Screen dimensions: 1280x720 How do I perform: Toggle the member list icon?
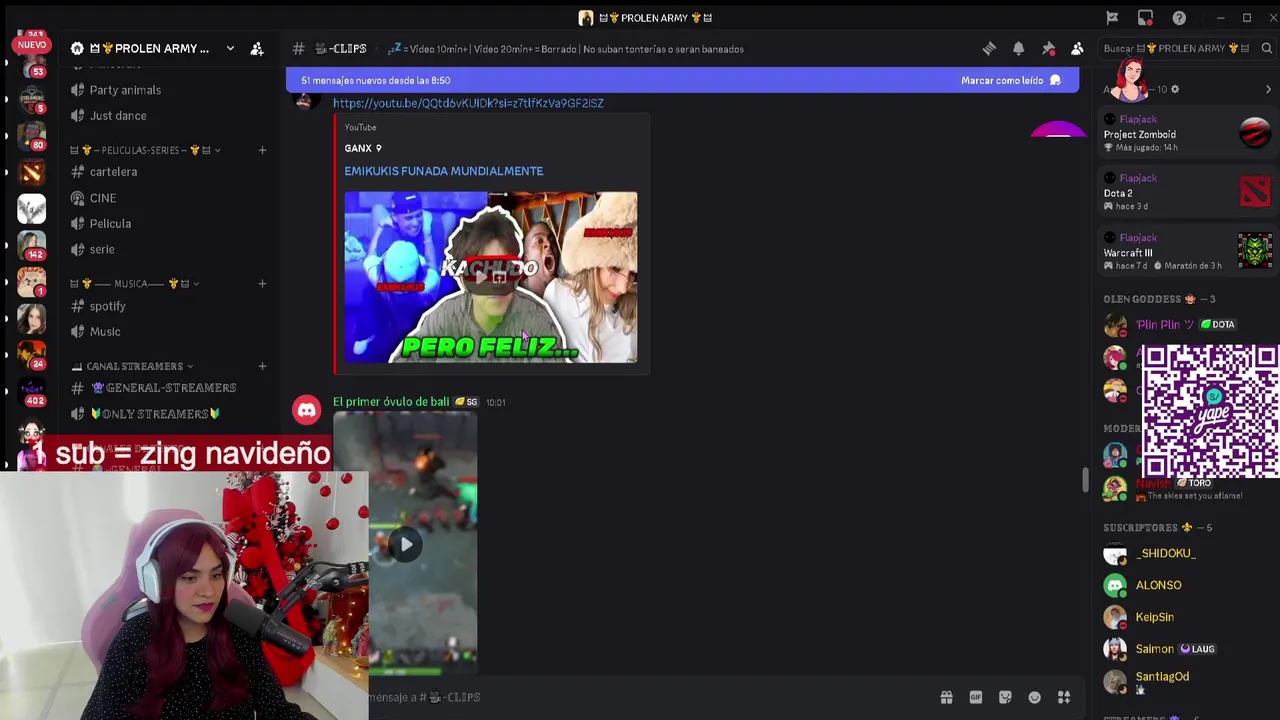click(x=1077, y=48)
